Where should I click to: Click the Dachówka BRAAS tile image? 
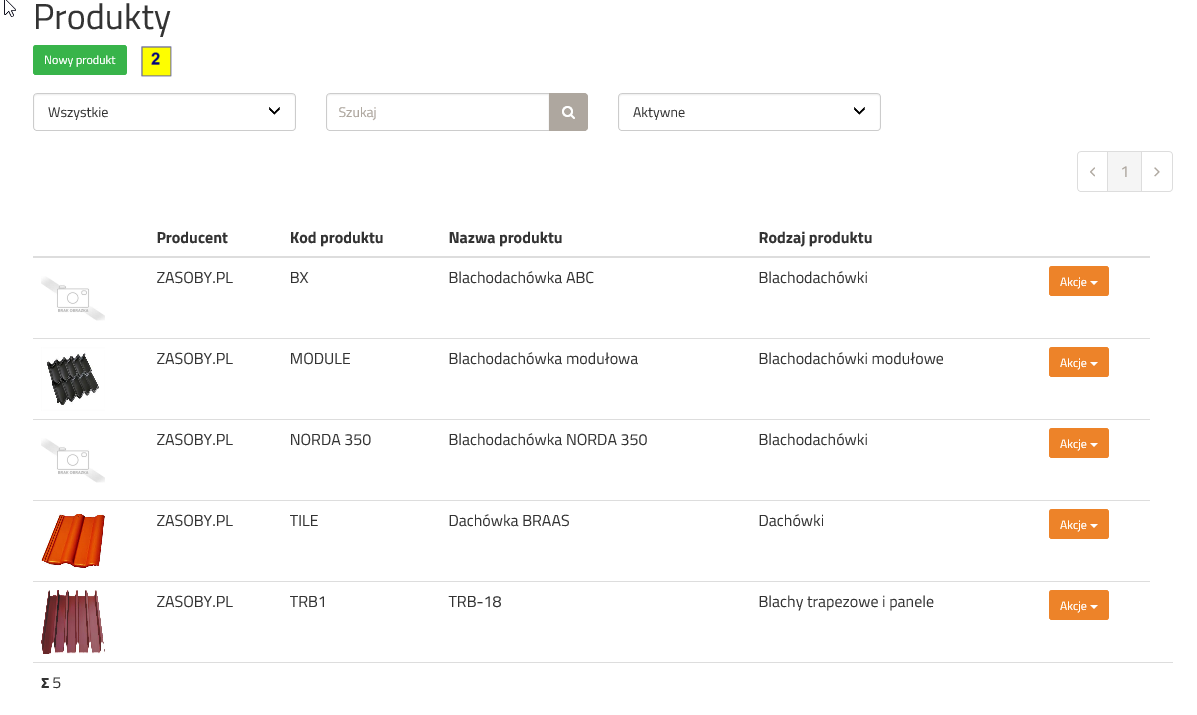73,540
